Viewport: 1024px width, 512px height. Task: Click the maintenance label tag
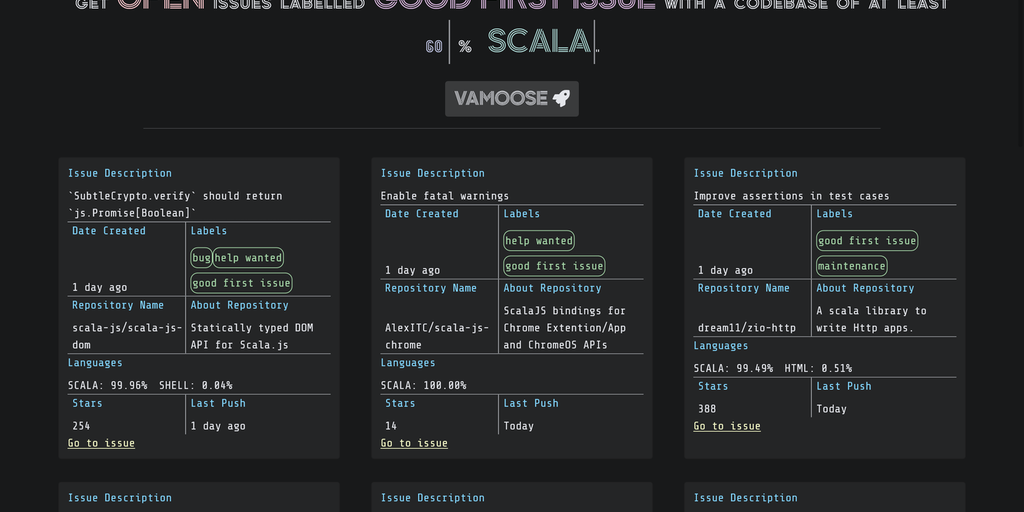coord(852,266)
